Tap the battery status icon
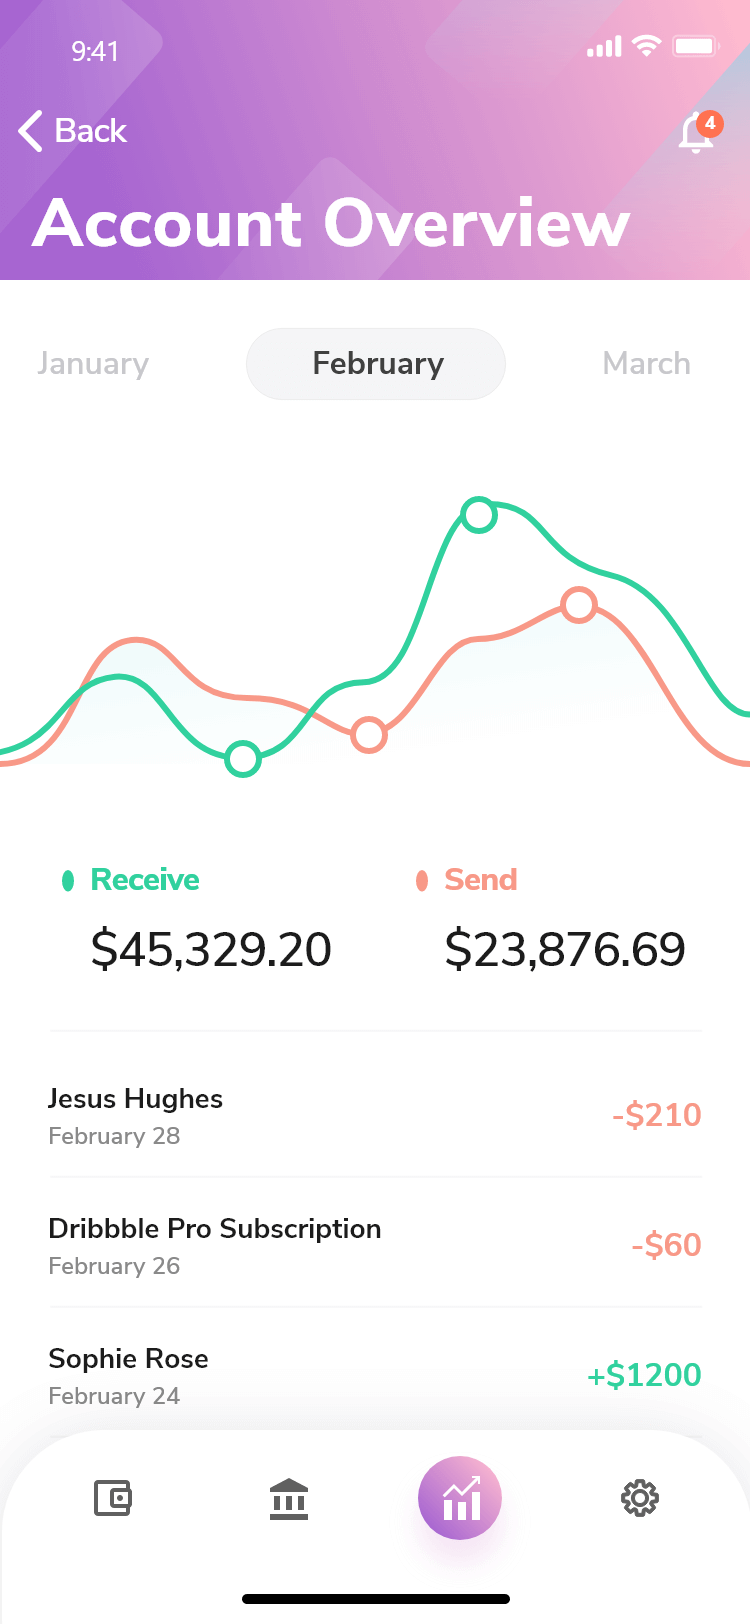This screenshot has width=750, height=1624. pyautogui.click(x=695, y=46)
